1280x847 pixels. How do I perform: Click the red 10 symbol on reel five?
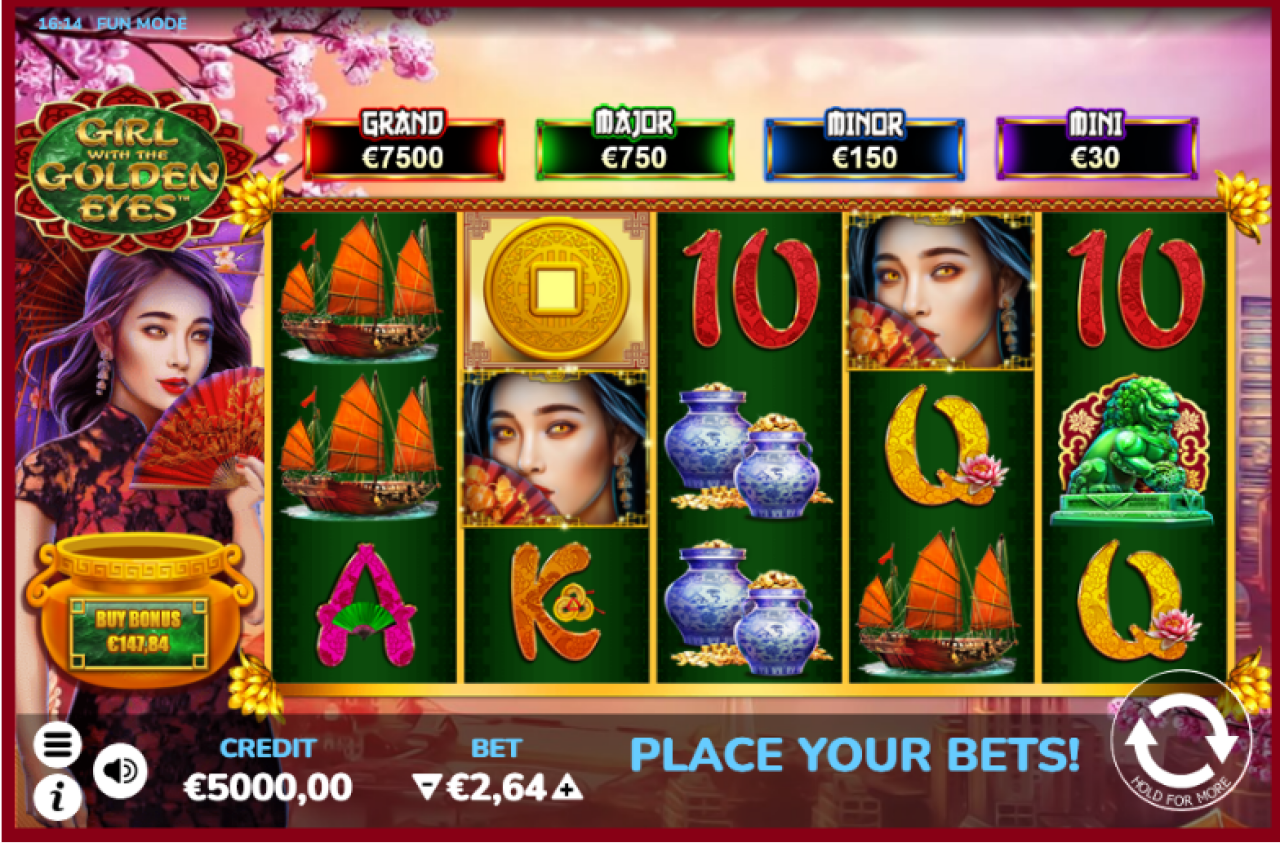(x=1135, y=290)
